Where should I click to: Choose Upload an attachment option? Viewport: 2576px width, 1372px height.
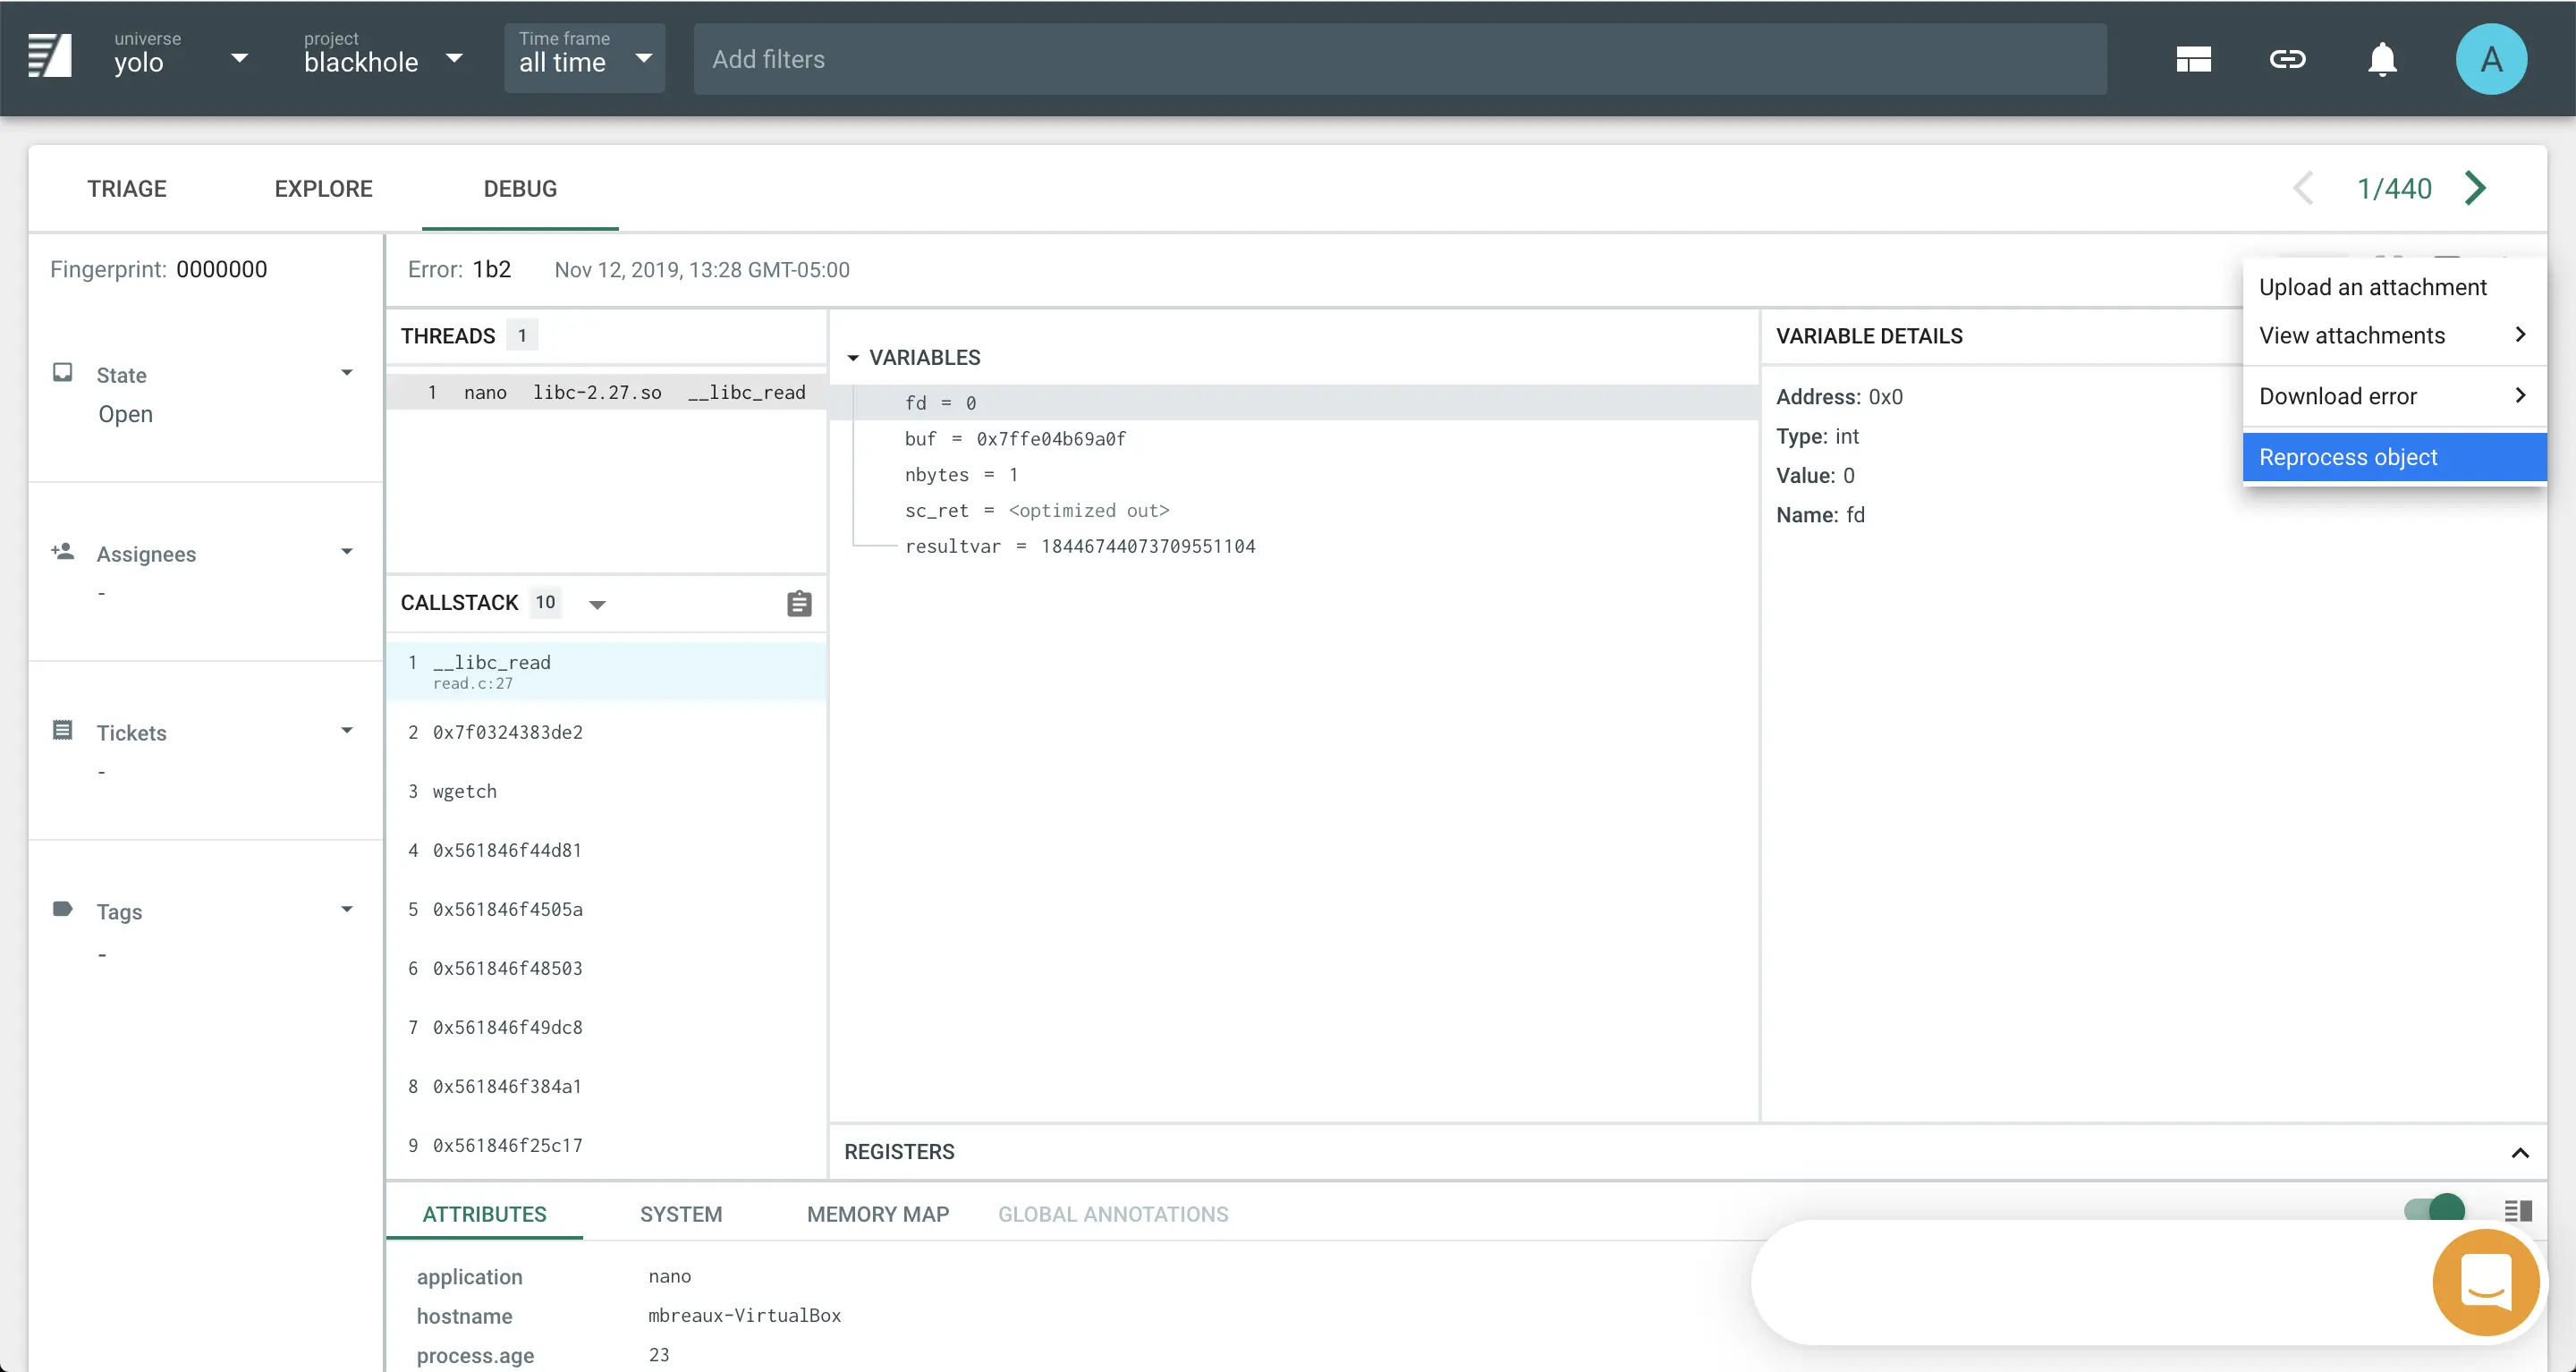2372,287
